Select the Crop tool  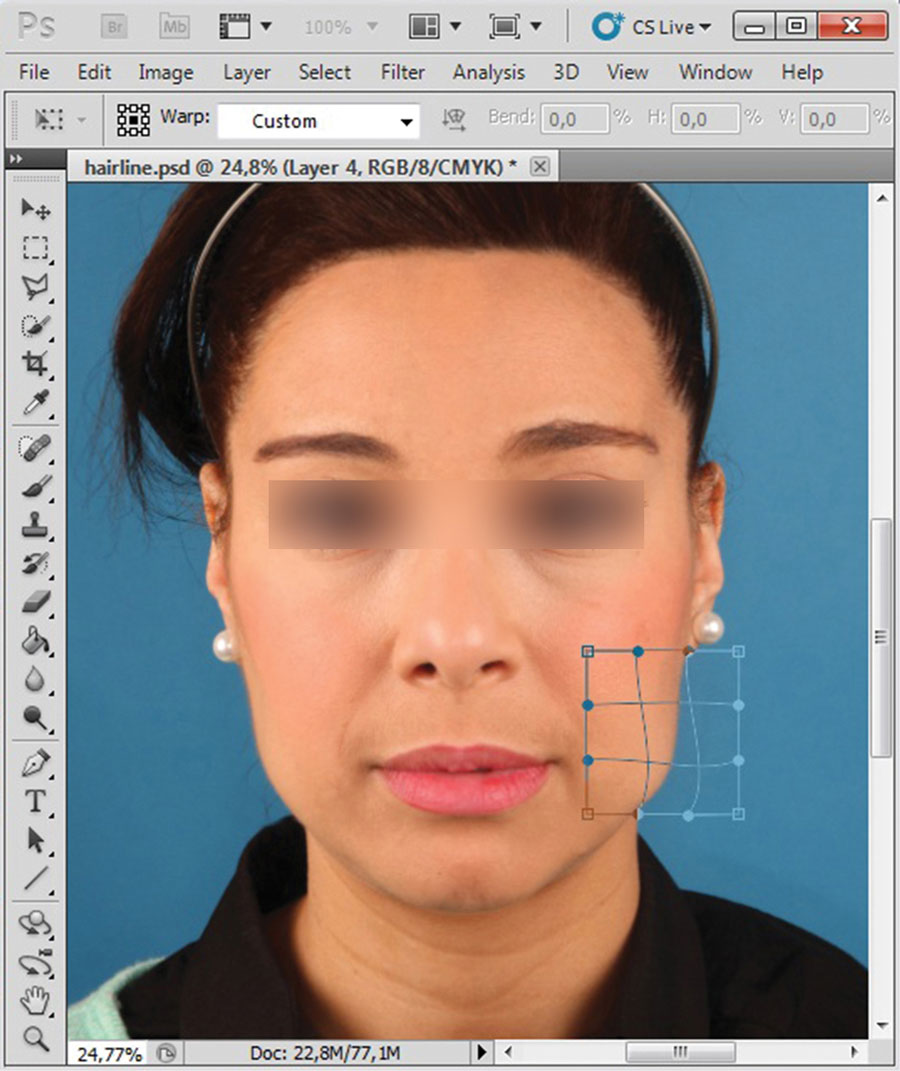coord(36,364)
